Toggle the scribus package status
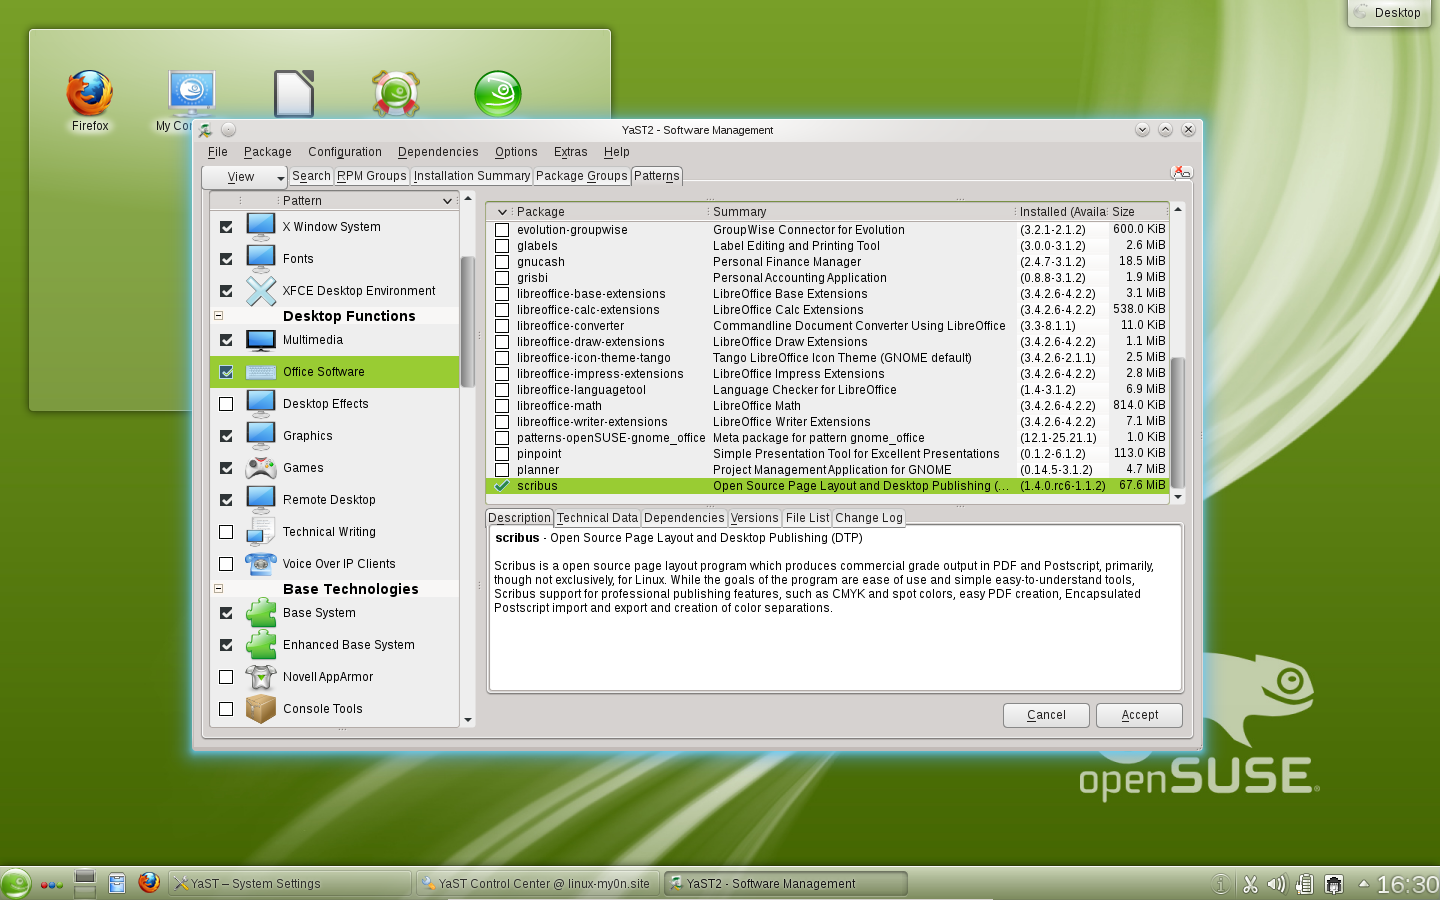The height and width of the screenshot is (900, 1440). click(x=502, y=486)
